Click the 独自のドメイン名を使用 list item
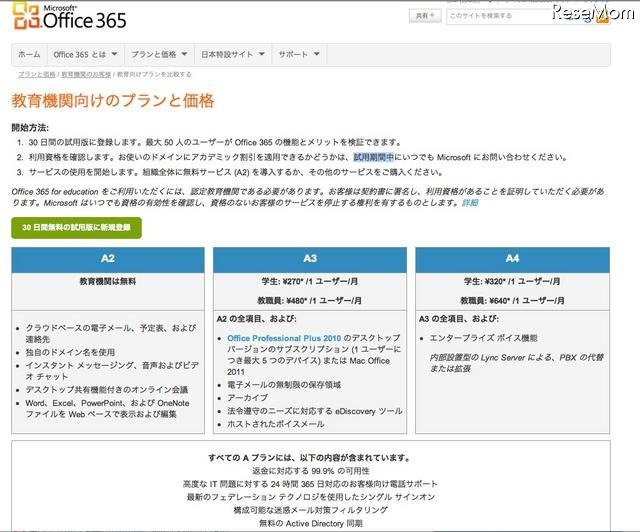The height and width of the screenshot is (532, 640). pyautogui.click(x=70, y=352)
